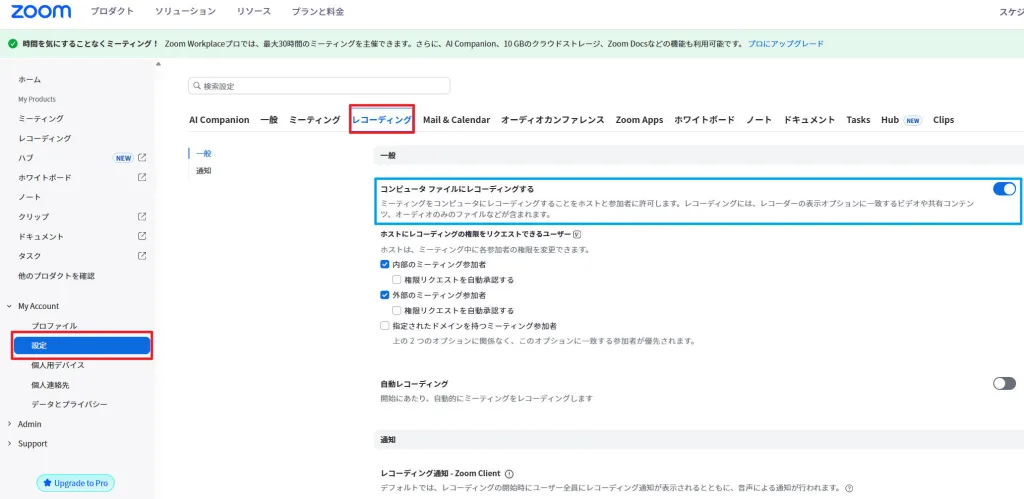Image resolution: width=1024 pixels, height=499 pixels.
Task: Open 個人用デバイス under My Account
Action: pos(57,365)
